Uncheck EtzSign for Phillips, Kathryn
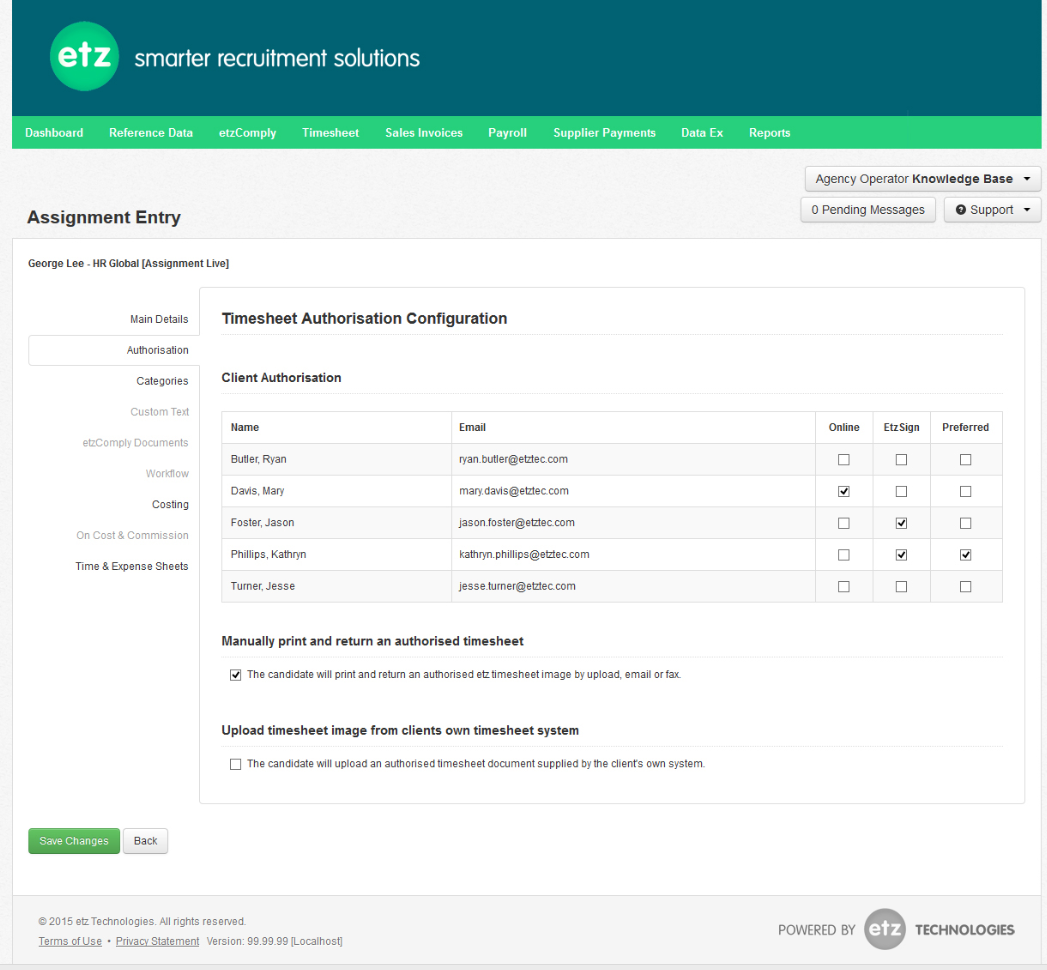Screen dimensions: 1047x970 [901, 555]
